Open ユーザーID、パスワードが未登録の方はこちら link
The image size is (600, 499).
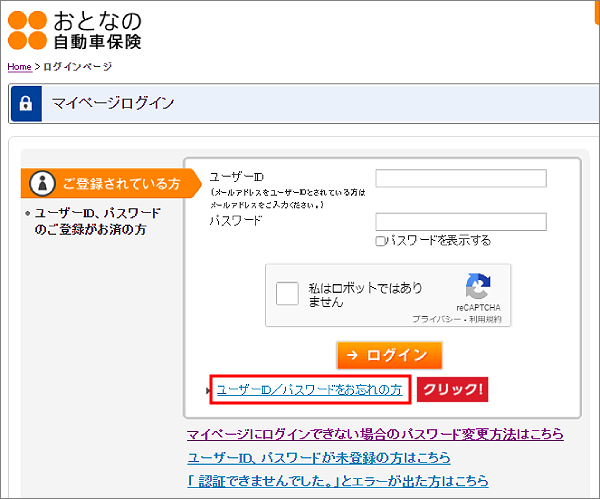319,458
